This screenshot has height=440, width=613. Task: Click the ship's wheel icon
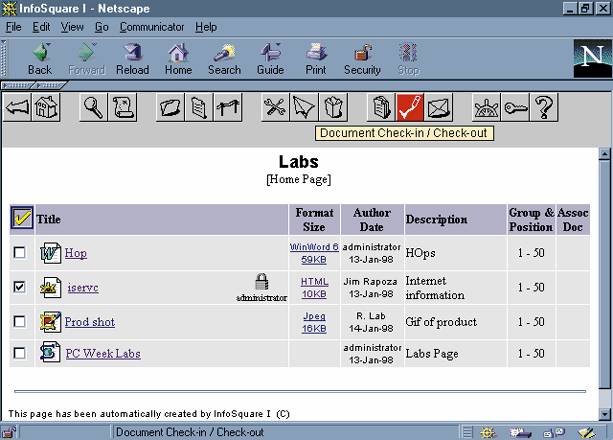[486, 107]
